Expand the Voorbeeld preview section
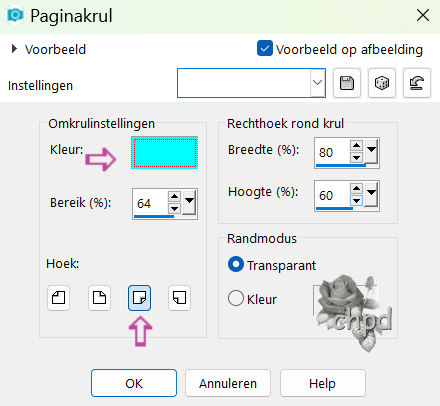 pyautogui.click(x=14, y=49)
